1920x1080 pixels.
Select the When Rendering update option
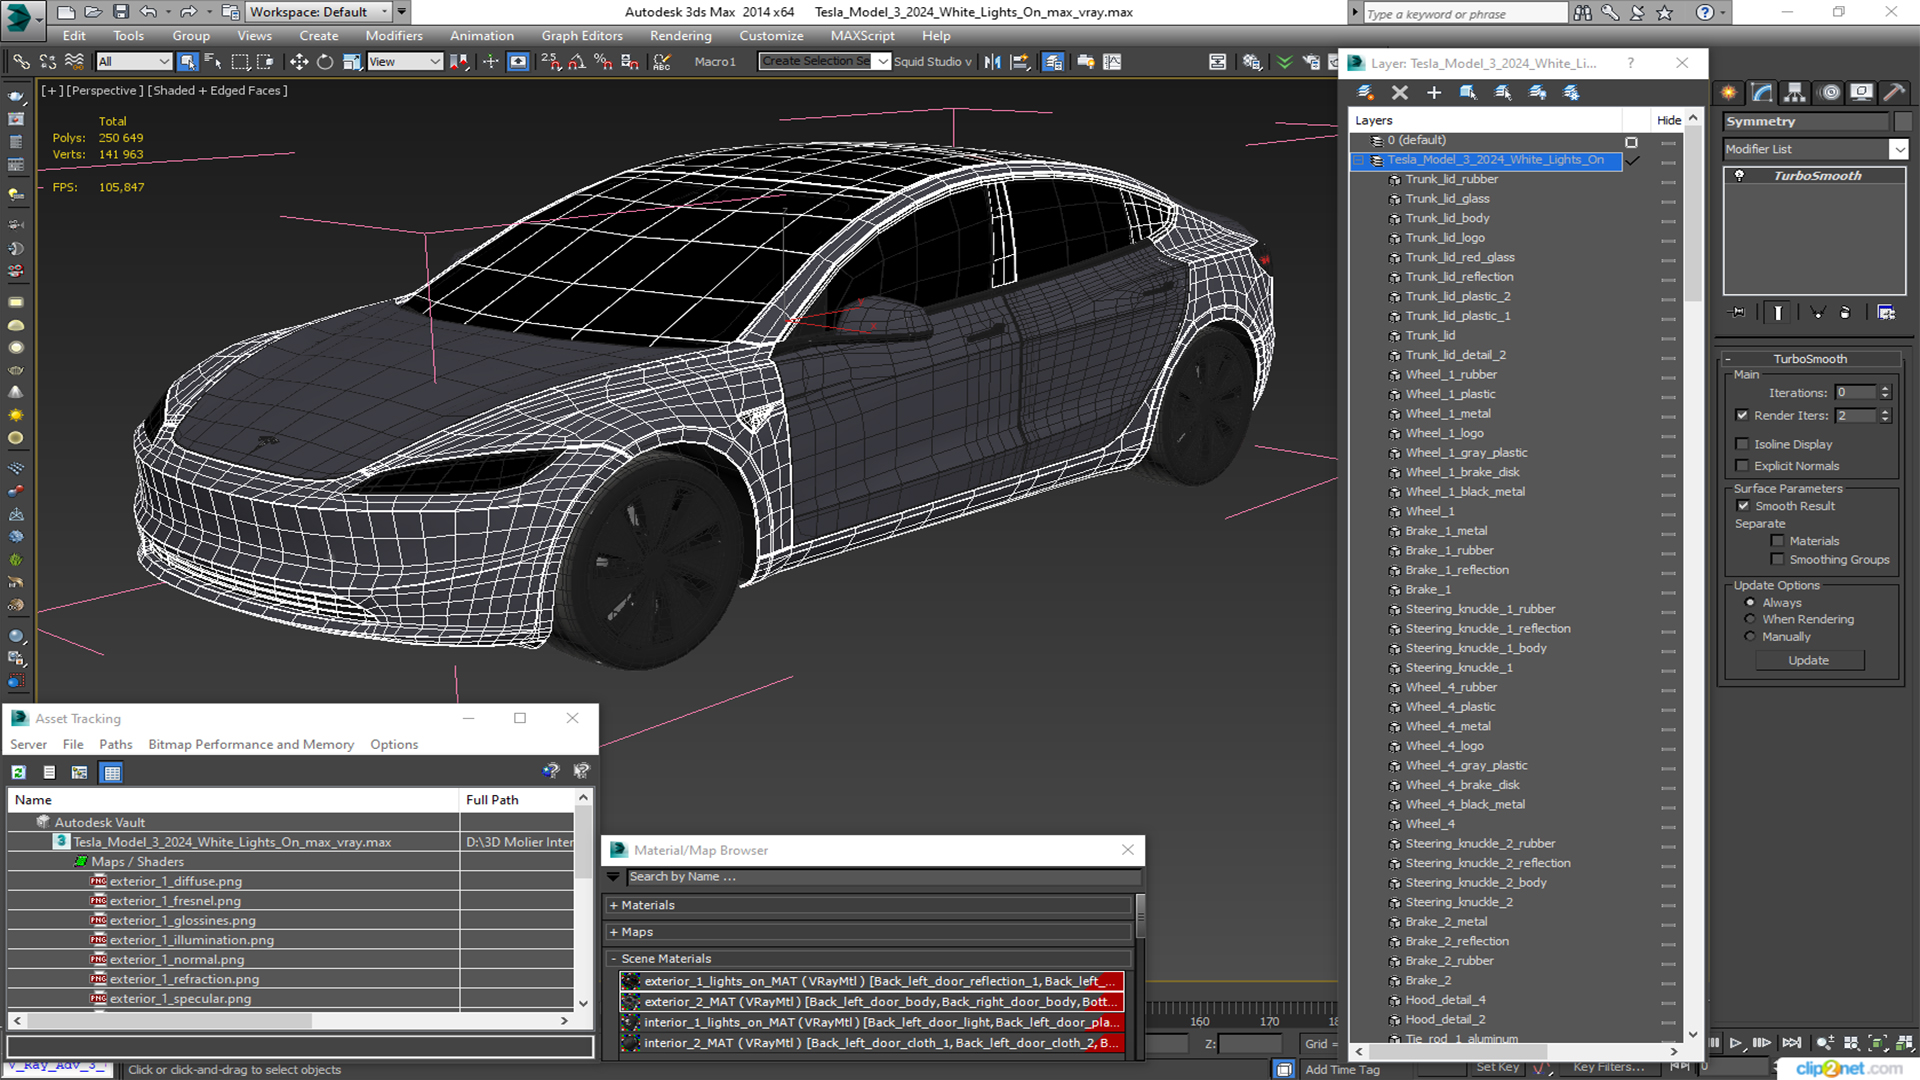coord(1750,619)
